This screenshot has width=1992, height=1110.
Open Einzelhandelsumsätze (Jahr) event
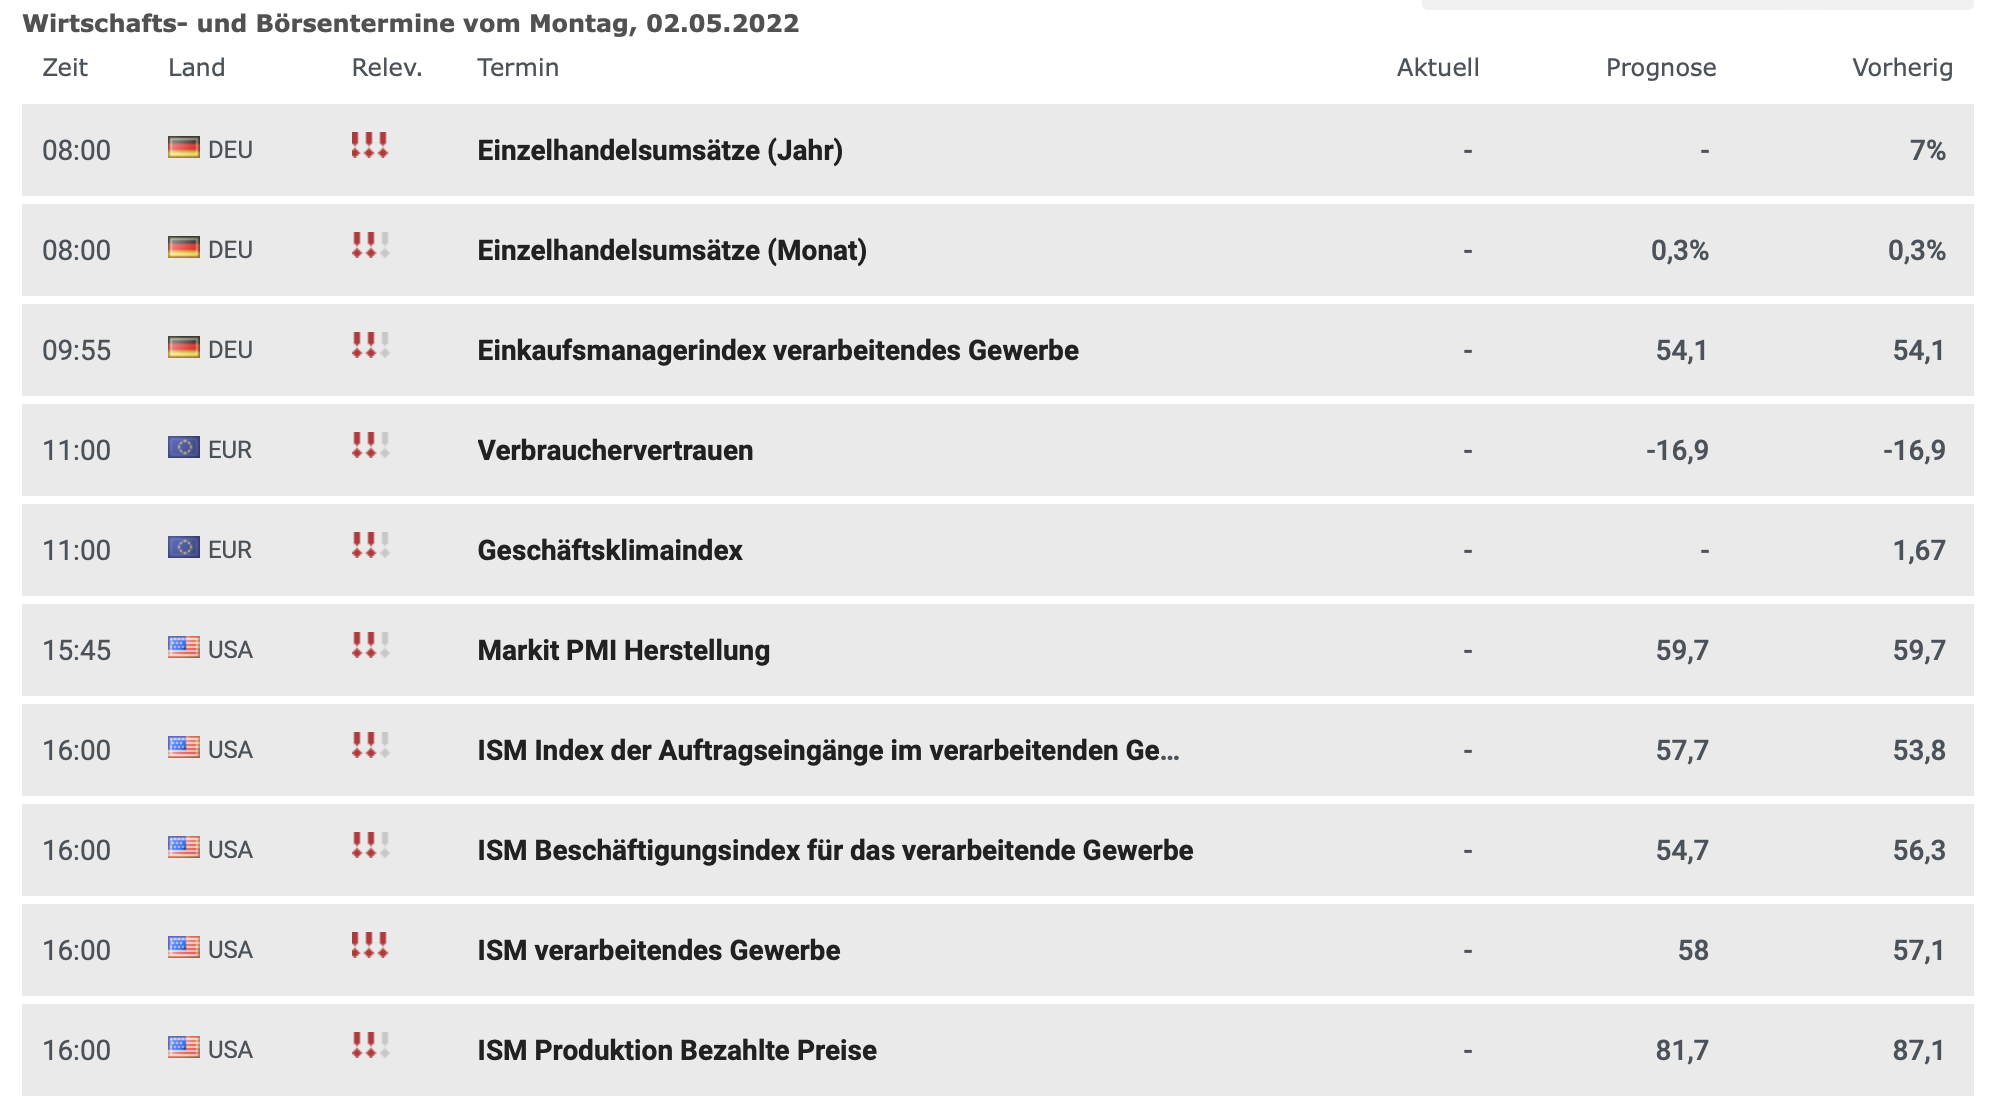(x=660, y=150)
